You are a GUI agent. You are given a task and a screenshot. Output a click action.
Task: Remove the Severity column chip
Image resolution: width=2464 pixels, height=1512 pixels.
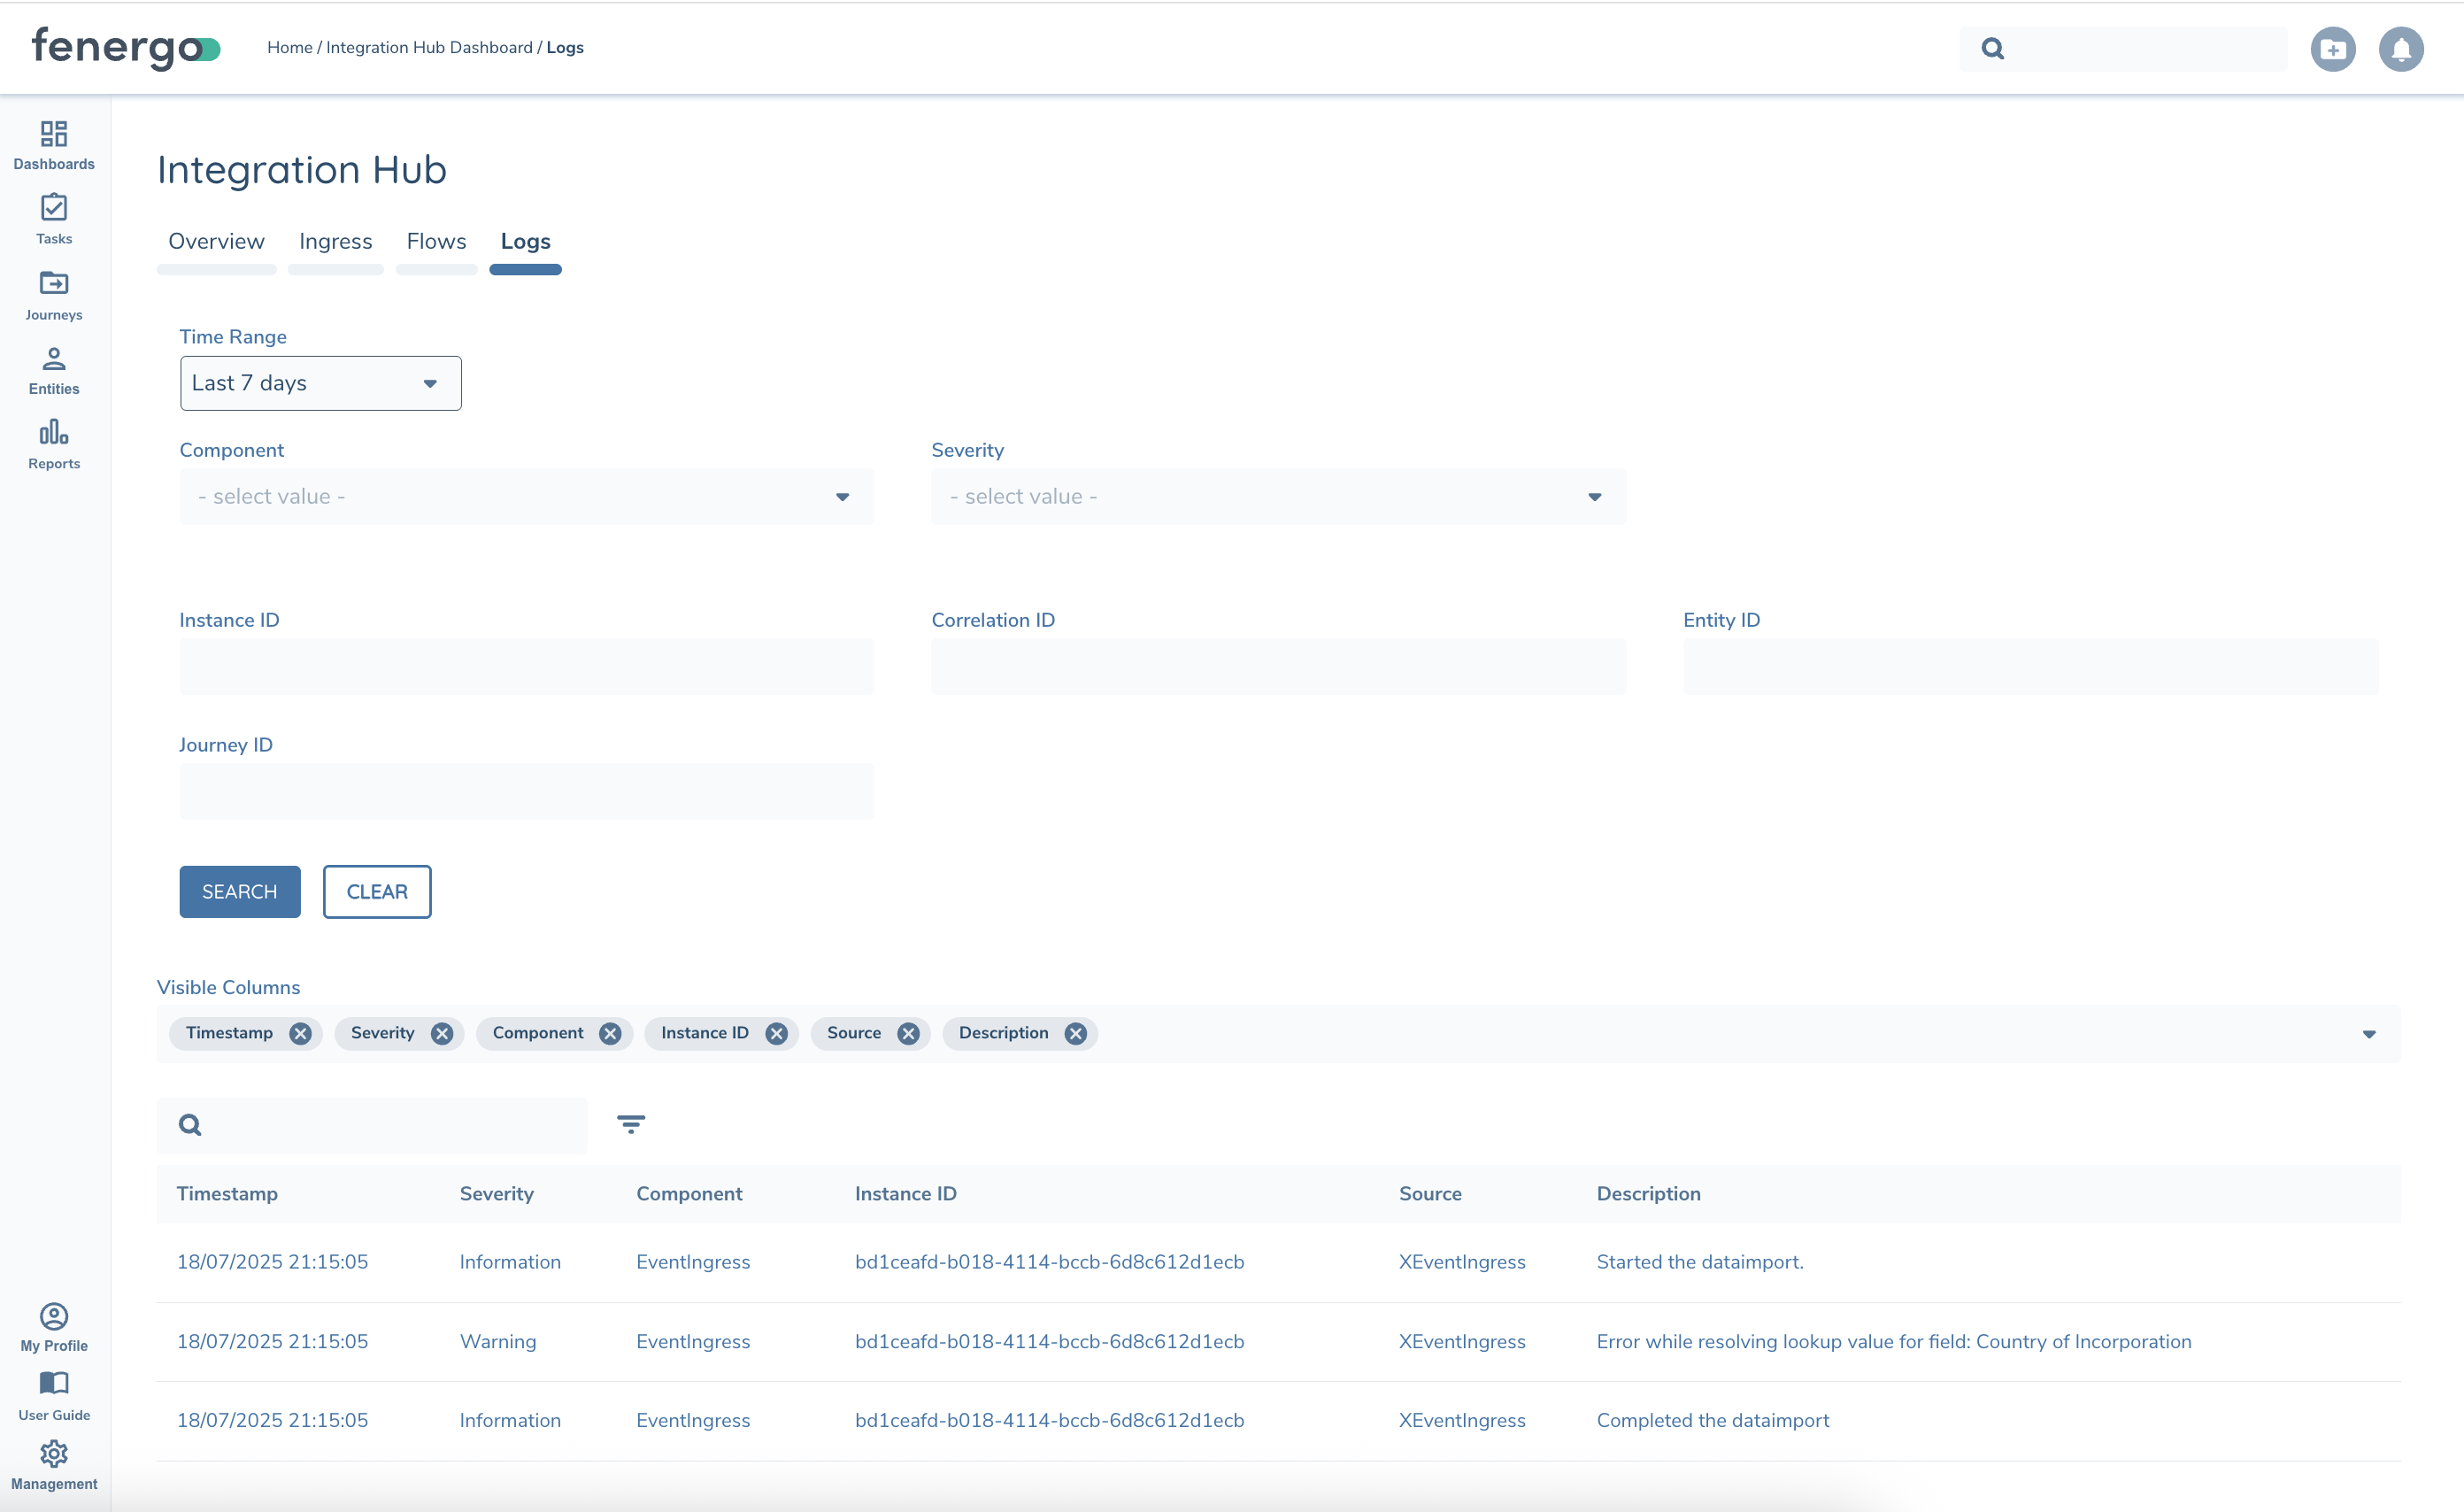pyautogui.click(x=443, y=1034)
